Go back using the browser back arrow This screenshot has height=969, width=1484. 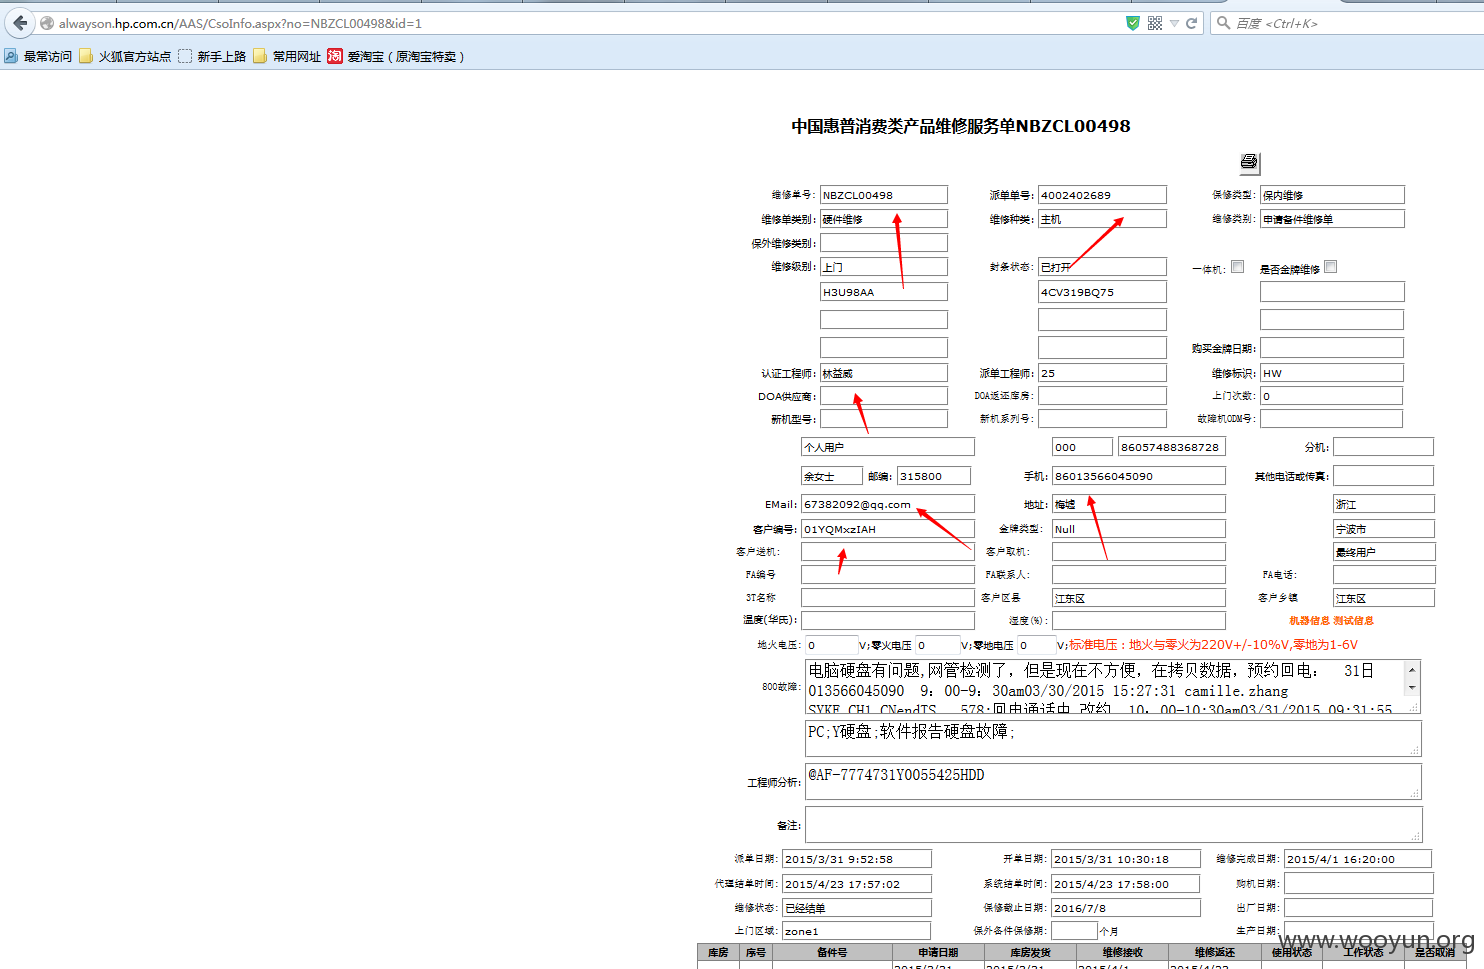click(20, 23)
